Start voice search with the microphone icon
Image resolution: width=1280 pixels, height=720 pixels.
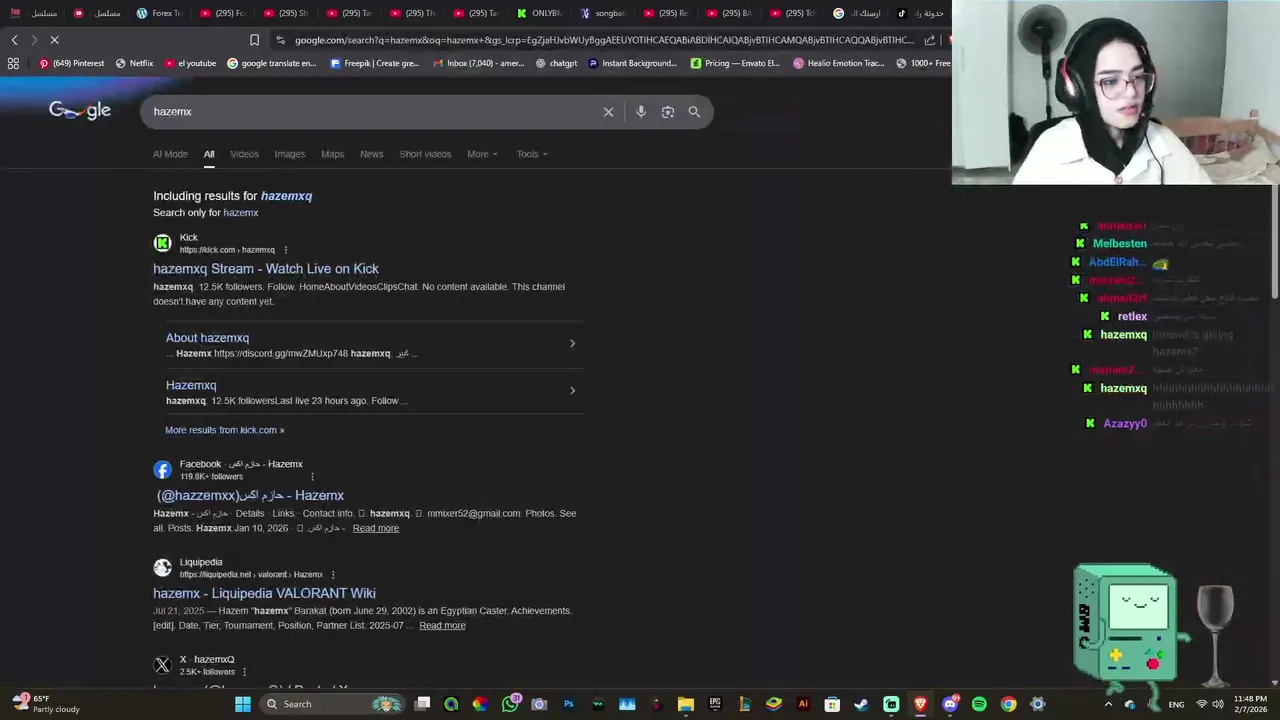point(641,112)
